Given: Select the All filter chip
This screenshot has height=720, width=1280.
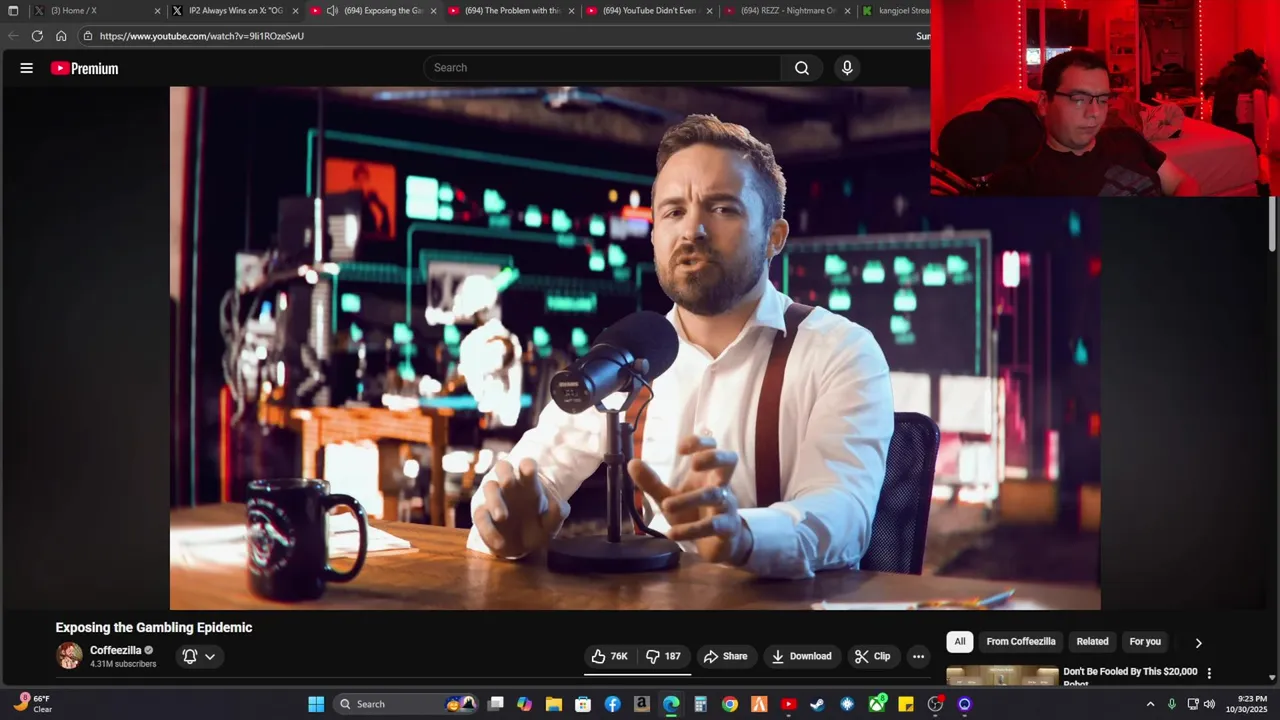Looking at the screenshot, I should point(960,642).
